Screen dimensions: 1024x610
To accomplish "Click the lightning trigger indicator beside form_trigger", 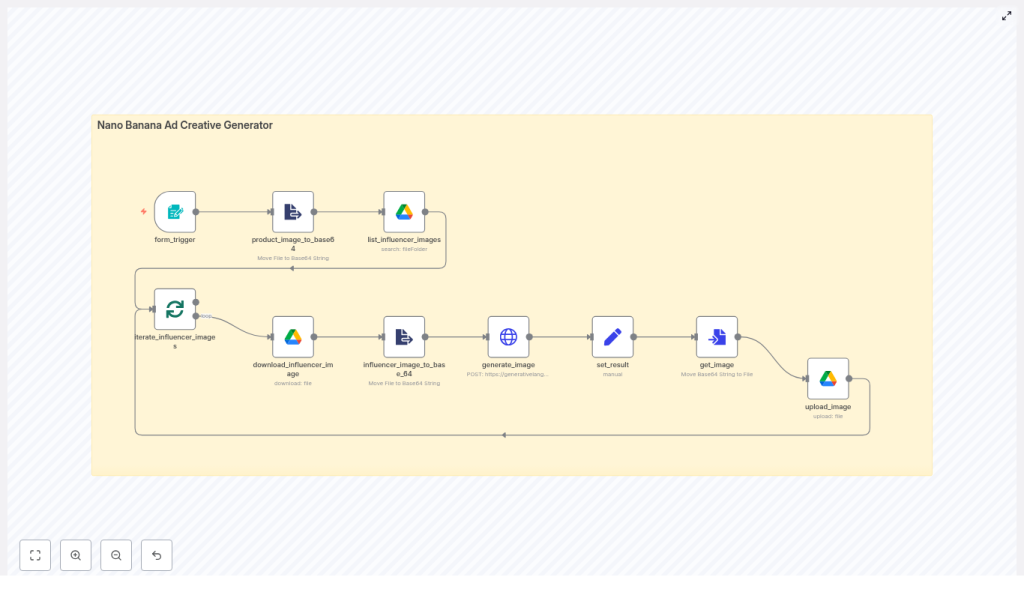I will pos(144,212).
